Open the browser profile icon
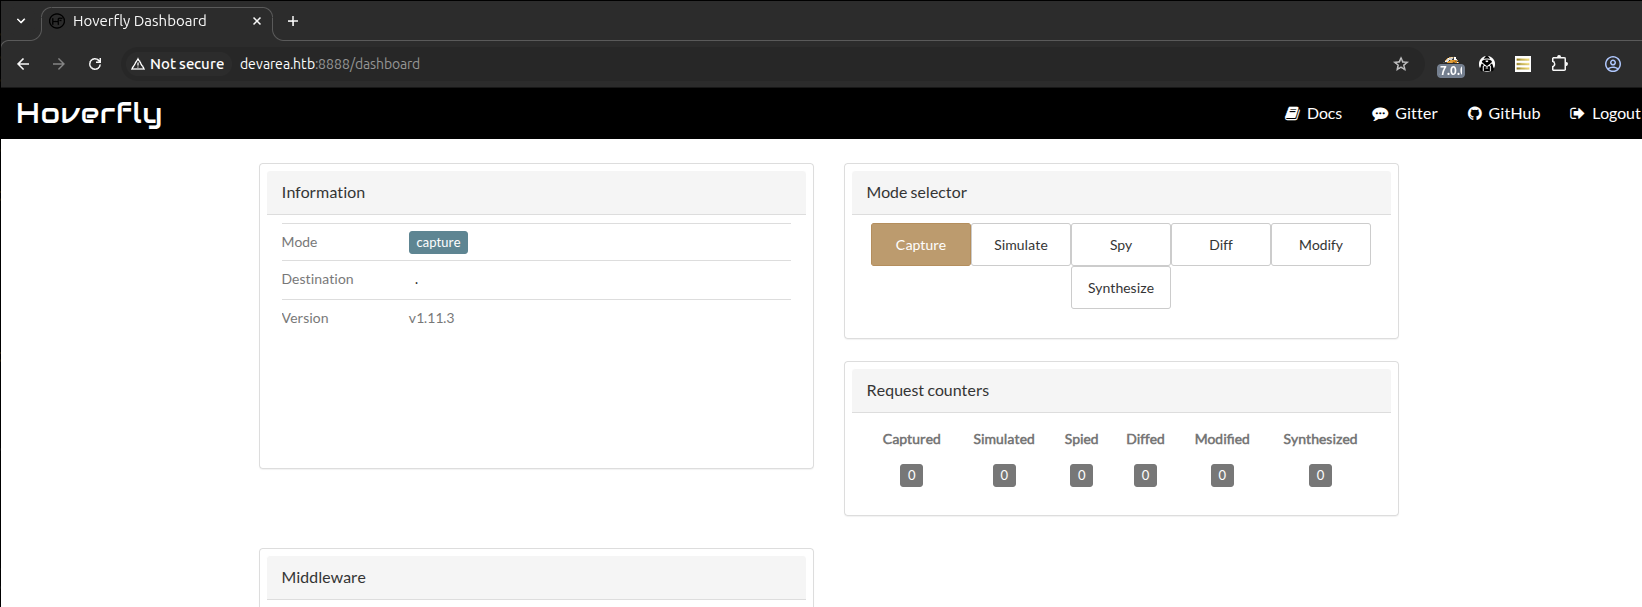 pos(1613,64)
